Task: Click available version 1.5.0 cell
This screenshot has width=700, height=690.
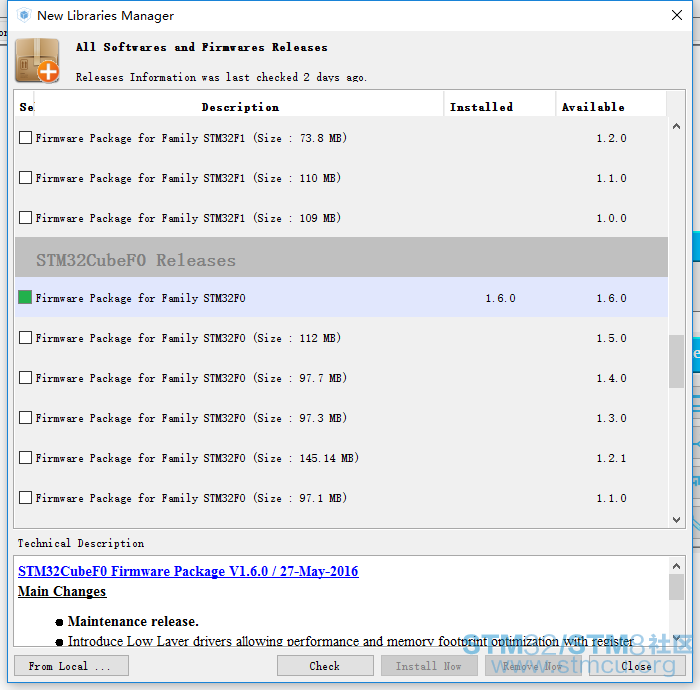Action: [612, 338]
